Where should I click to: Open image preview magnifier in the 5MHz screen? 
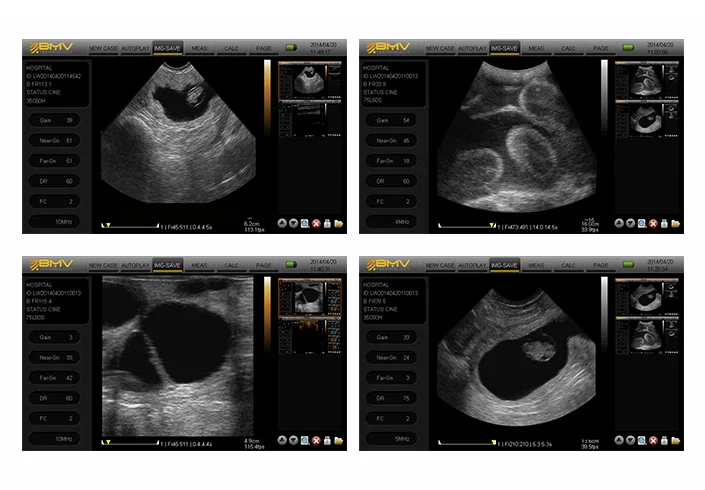642,441
